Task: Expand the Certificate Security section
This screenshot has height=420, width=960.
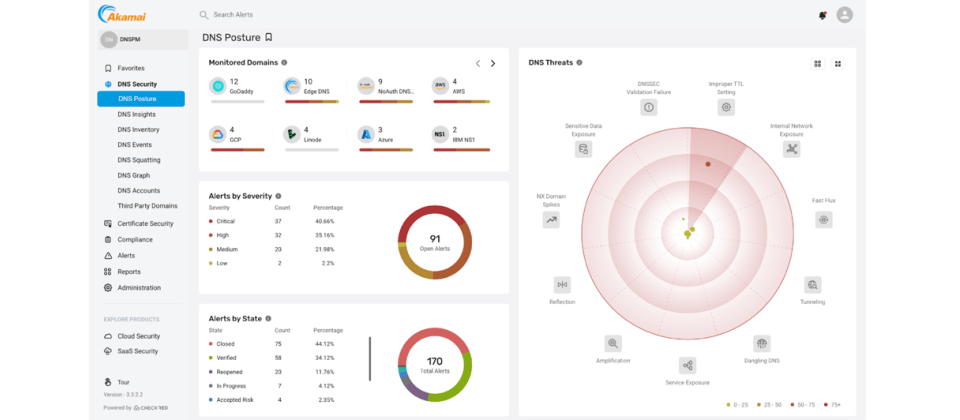Action: click(x=144, y=223)
